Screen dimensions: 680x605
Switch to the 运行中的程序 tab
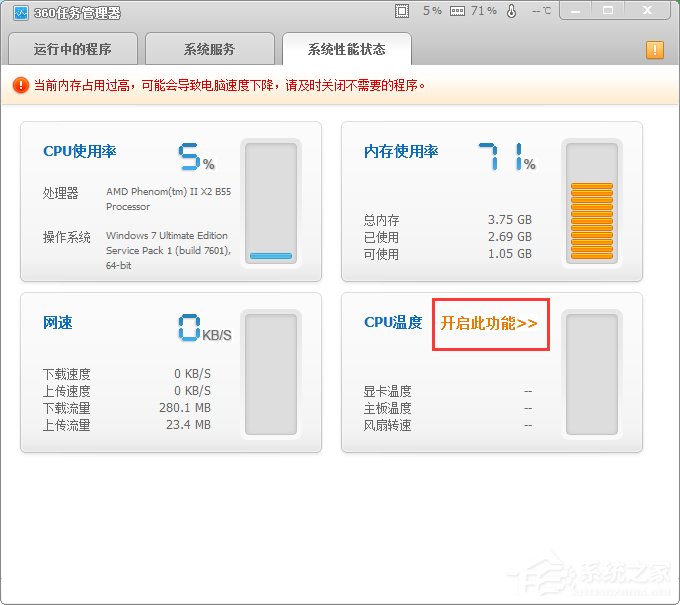pyautogui.click(x=72, y=49)
